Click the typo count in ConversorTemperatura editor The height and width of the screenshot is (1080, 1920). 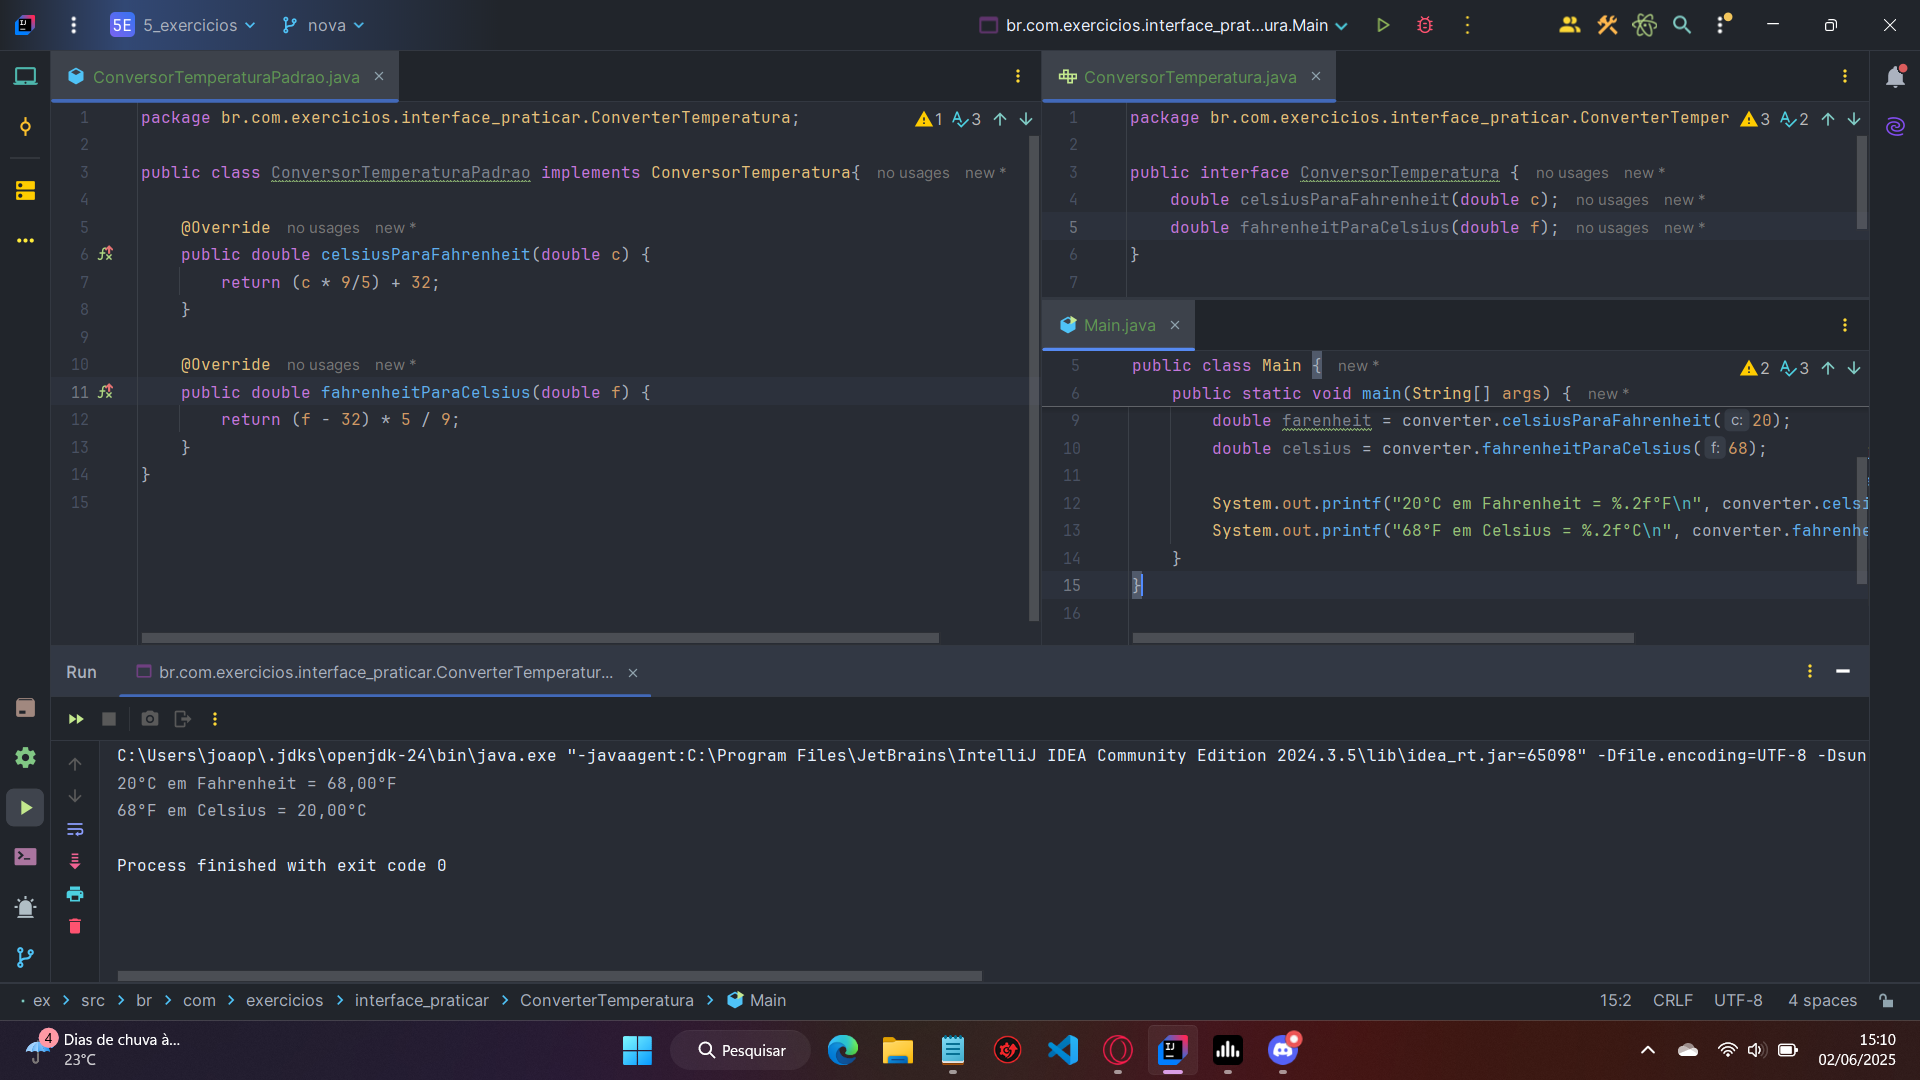tap(1794, 119)
